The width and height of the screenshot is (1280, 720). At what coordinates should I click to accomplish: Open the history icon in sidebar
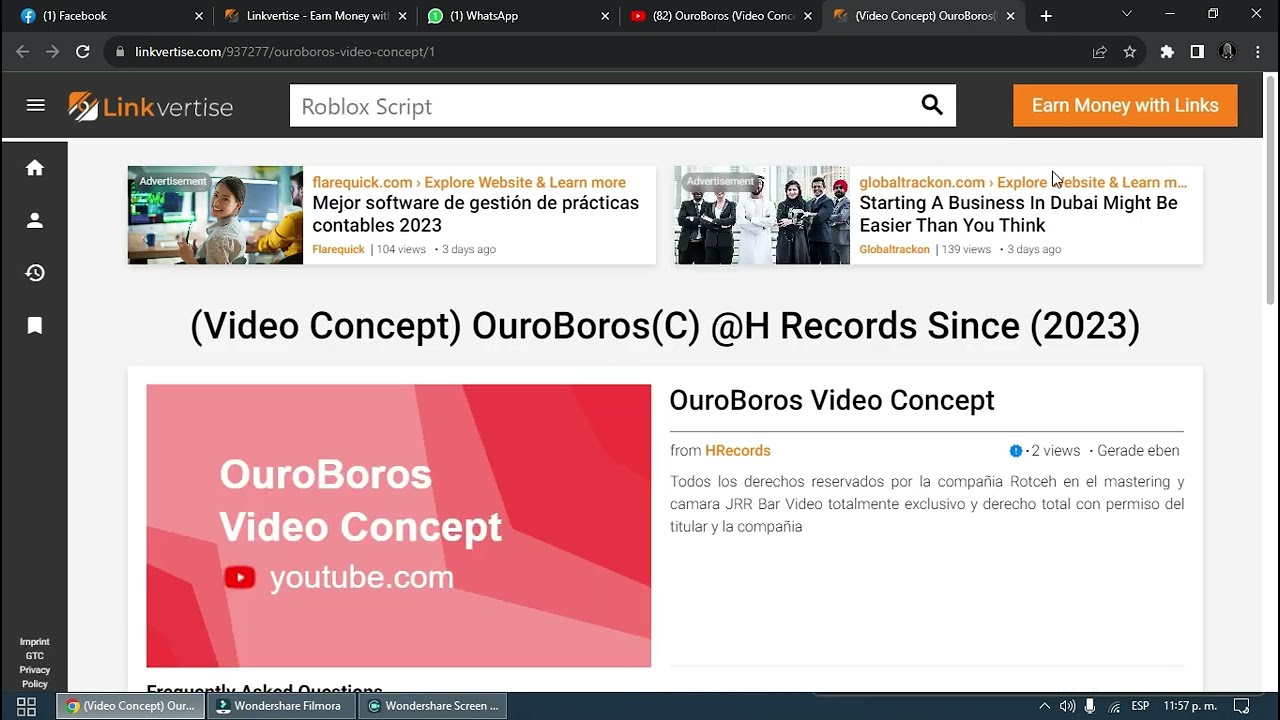pyautogui.click(x=35, y=273)
